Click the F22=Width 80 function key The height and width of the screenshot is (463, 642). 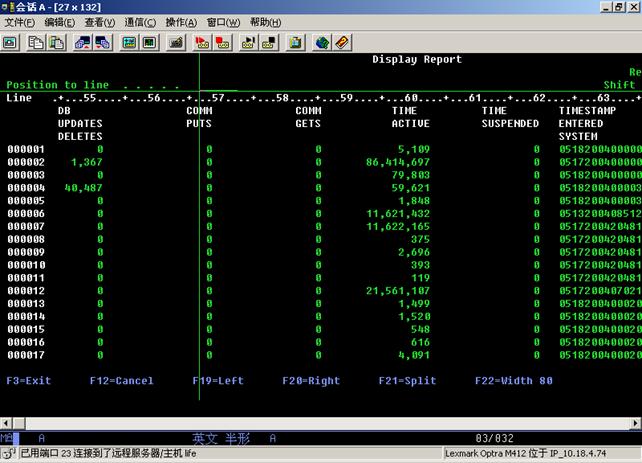[514, 381]
